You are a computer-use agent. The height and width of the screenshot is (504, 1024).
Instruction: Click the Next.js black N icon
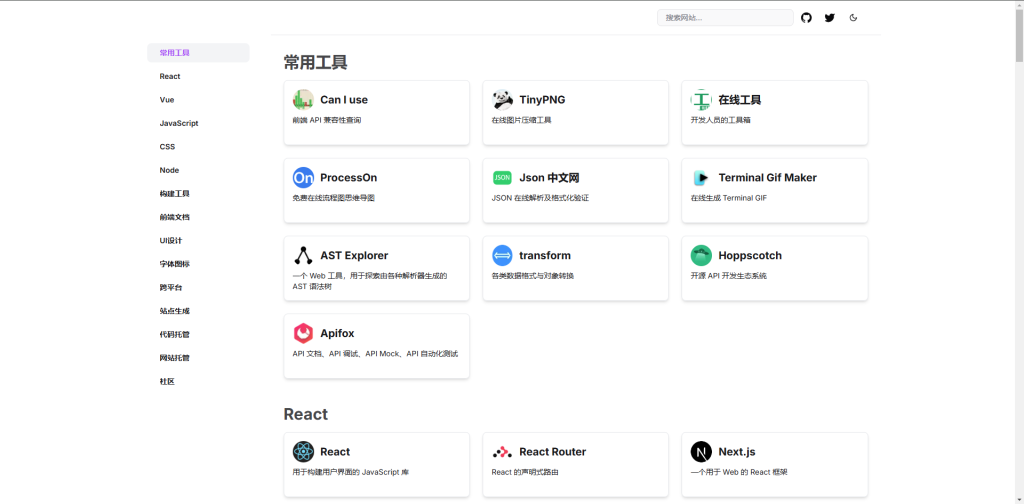[701, 452]
